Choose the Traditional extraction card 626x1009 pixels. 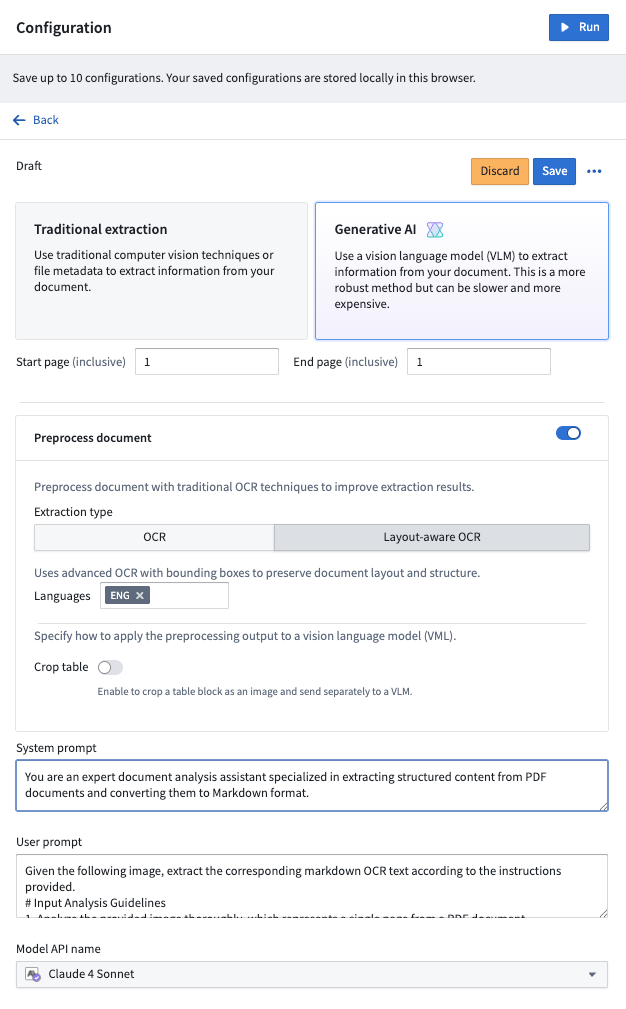tap(161, 271)
